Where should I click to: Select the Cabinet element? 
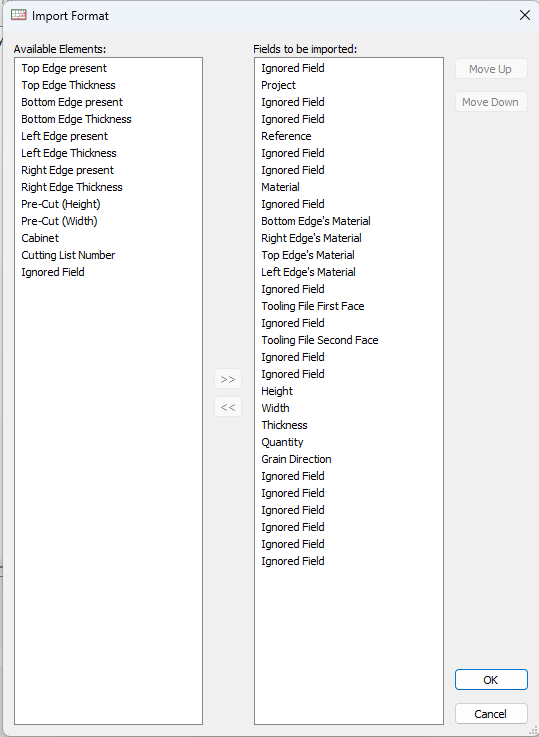(x=40, y=238)
